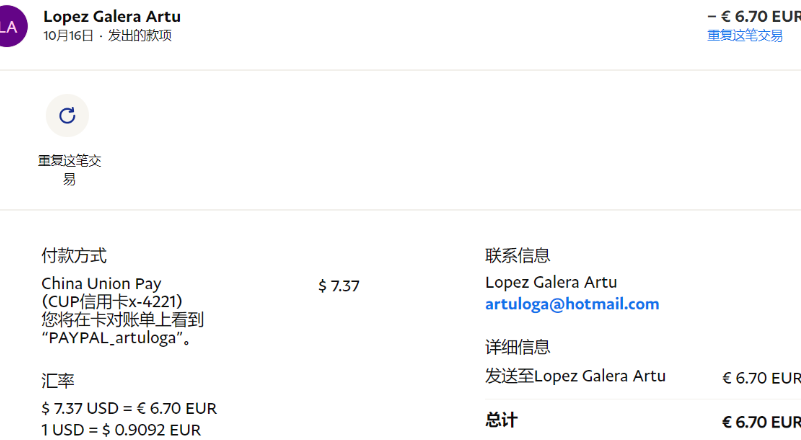
Task: Click the 重复这笔交易 label under the repeat icon
Action: 70,170
